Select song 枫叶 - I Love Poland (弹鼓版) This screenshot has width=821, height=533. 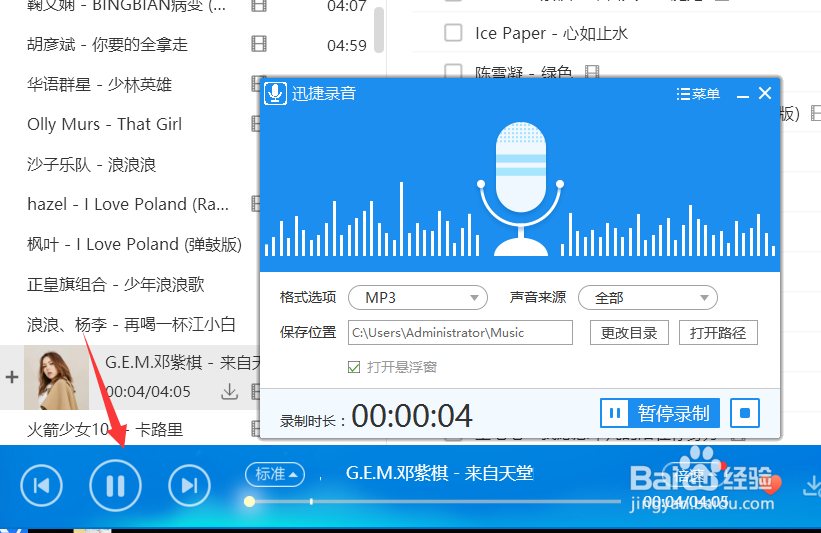point(135,245)
